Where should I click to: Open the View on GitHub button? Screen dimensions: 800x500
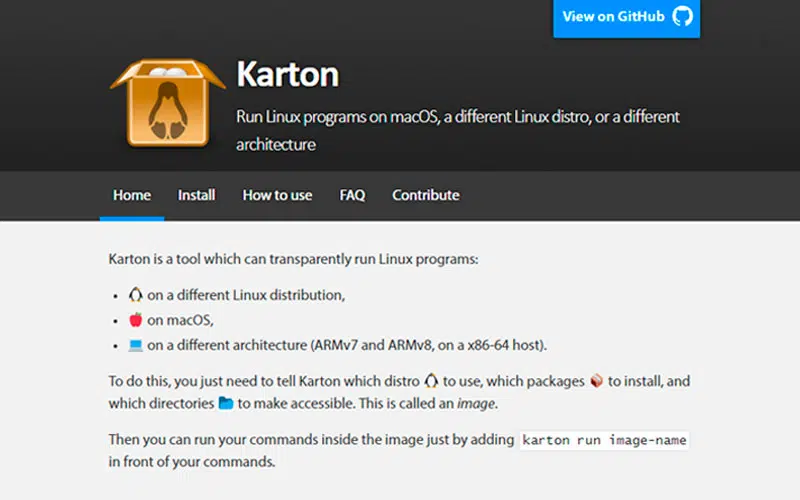[x=627, y=18]
